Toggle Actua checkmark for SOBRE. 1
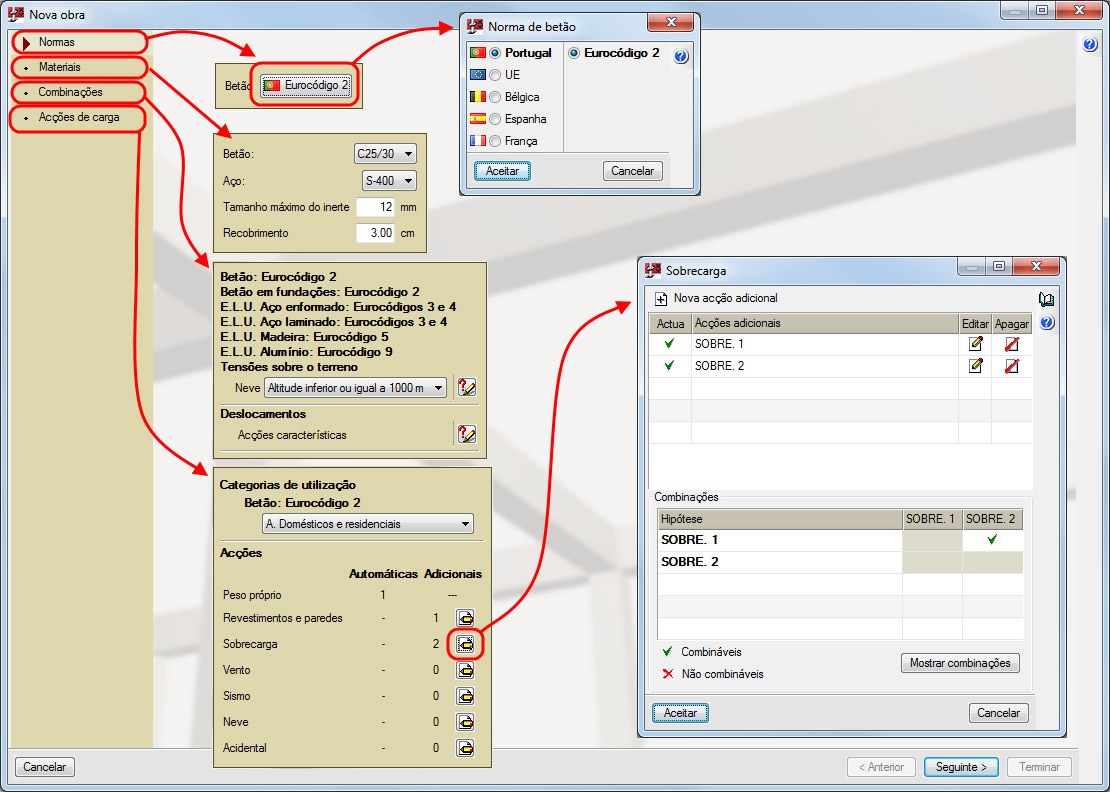Image resolution: width=1110 pixels, height=792 pixels. (670, 344)
